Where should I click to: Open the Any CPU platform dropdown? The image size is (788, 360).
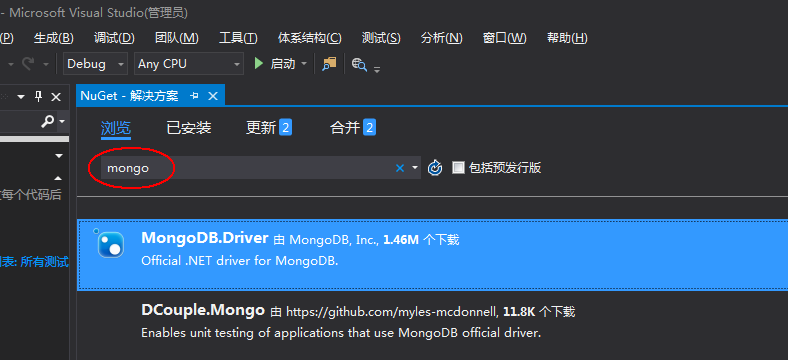pos(189,64)
